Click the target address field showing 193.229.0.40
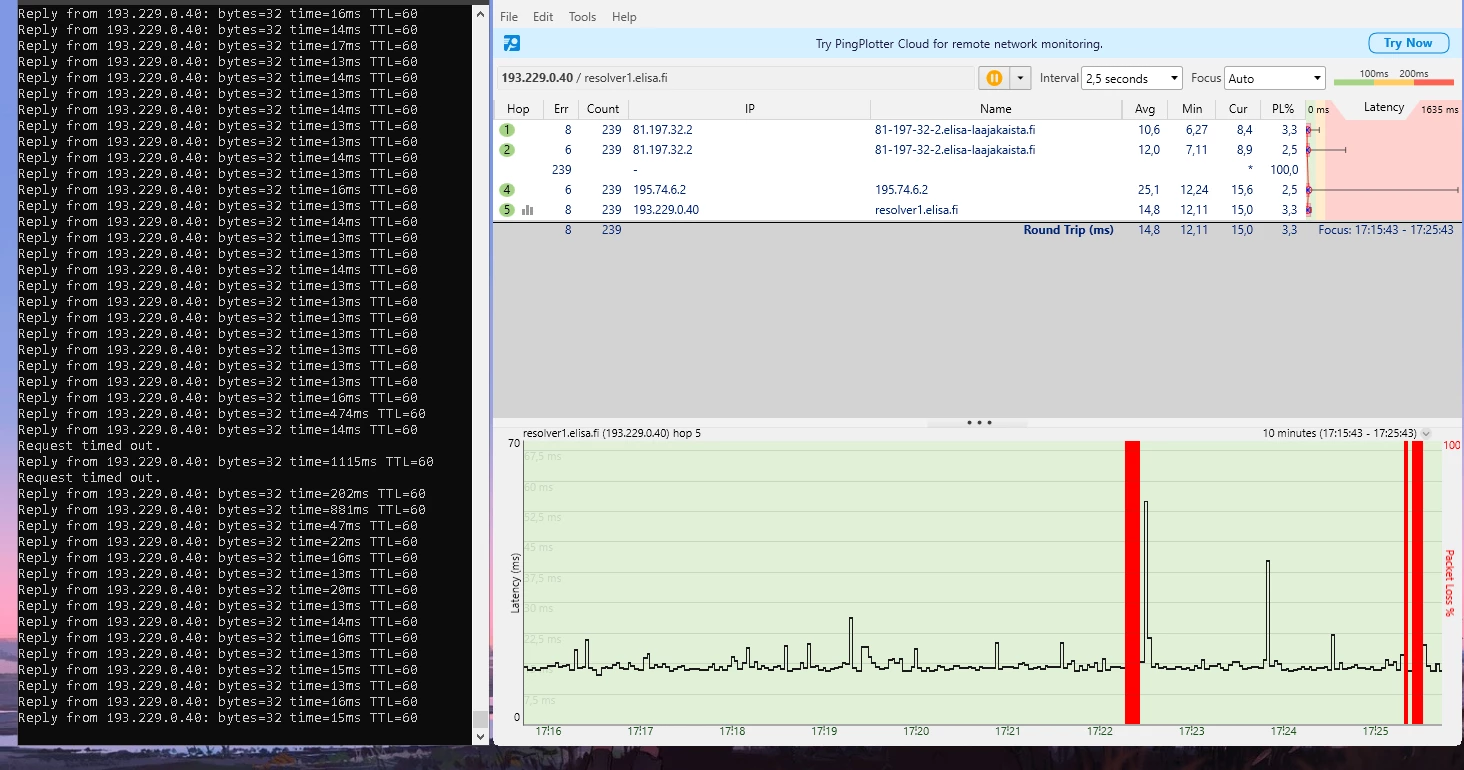Screen dimensions: 1464x770 [x=735, y=78]
